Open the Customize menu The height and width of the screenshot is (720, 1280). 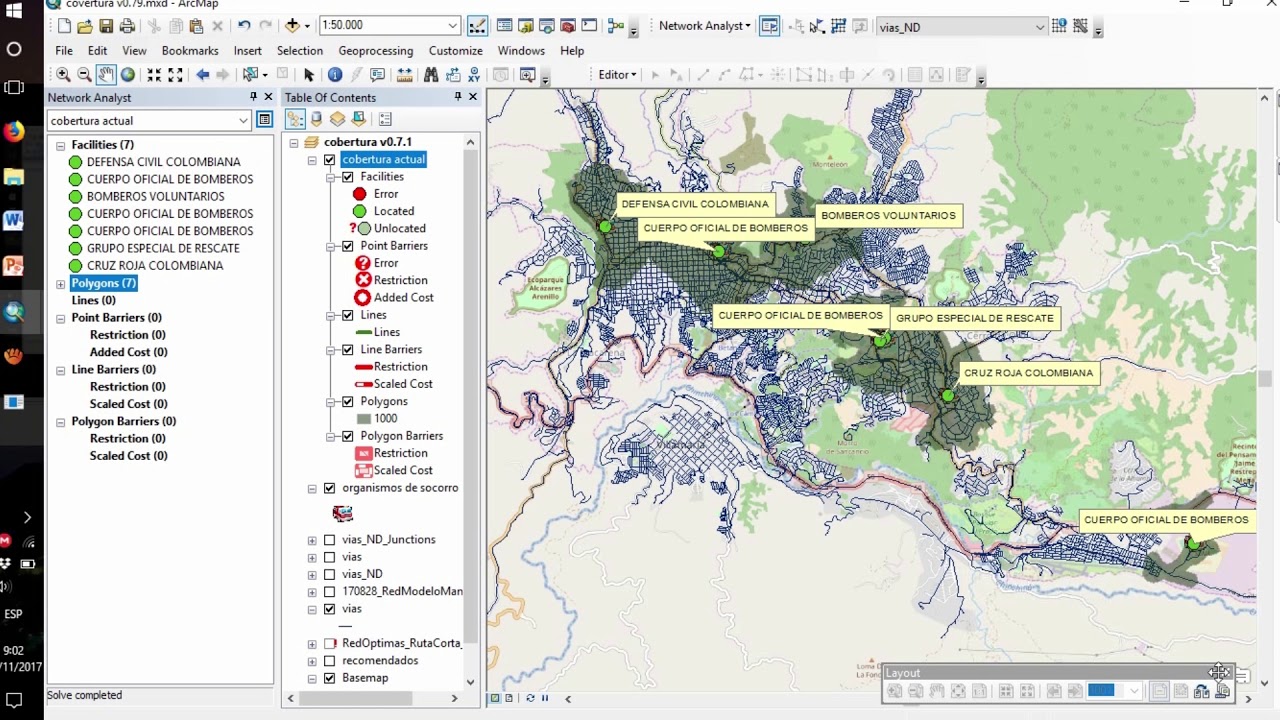(456, 50)
